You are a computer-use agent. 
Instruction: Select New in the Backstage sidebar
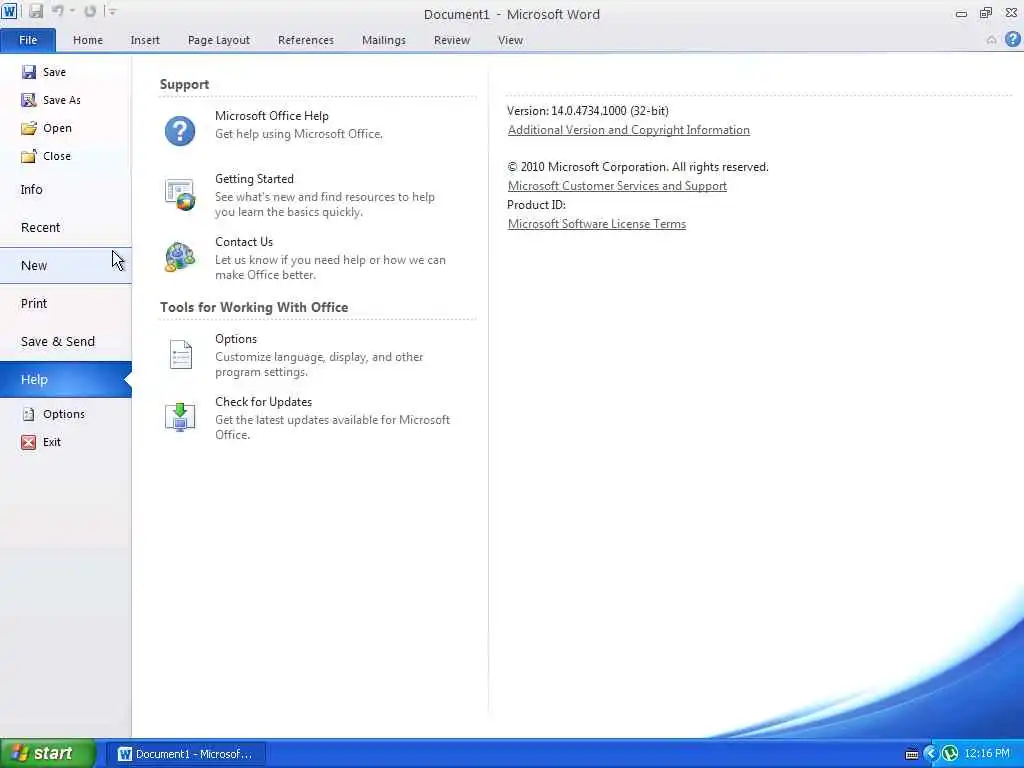click(x=65, y=265)
